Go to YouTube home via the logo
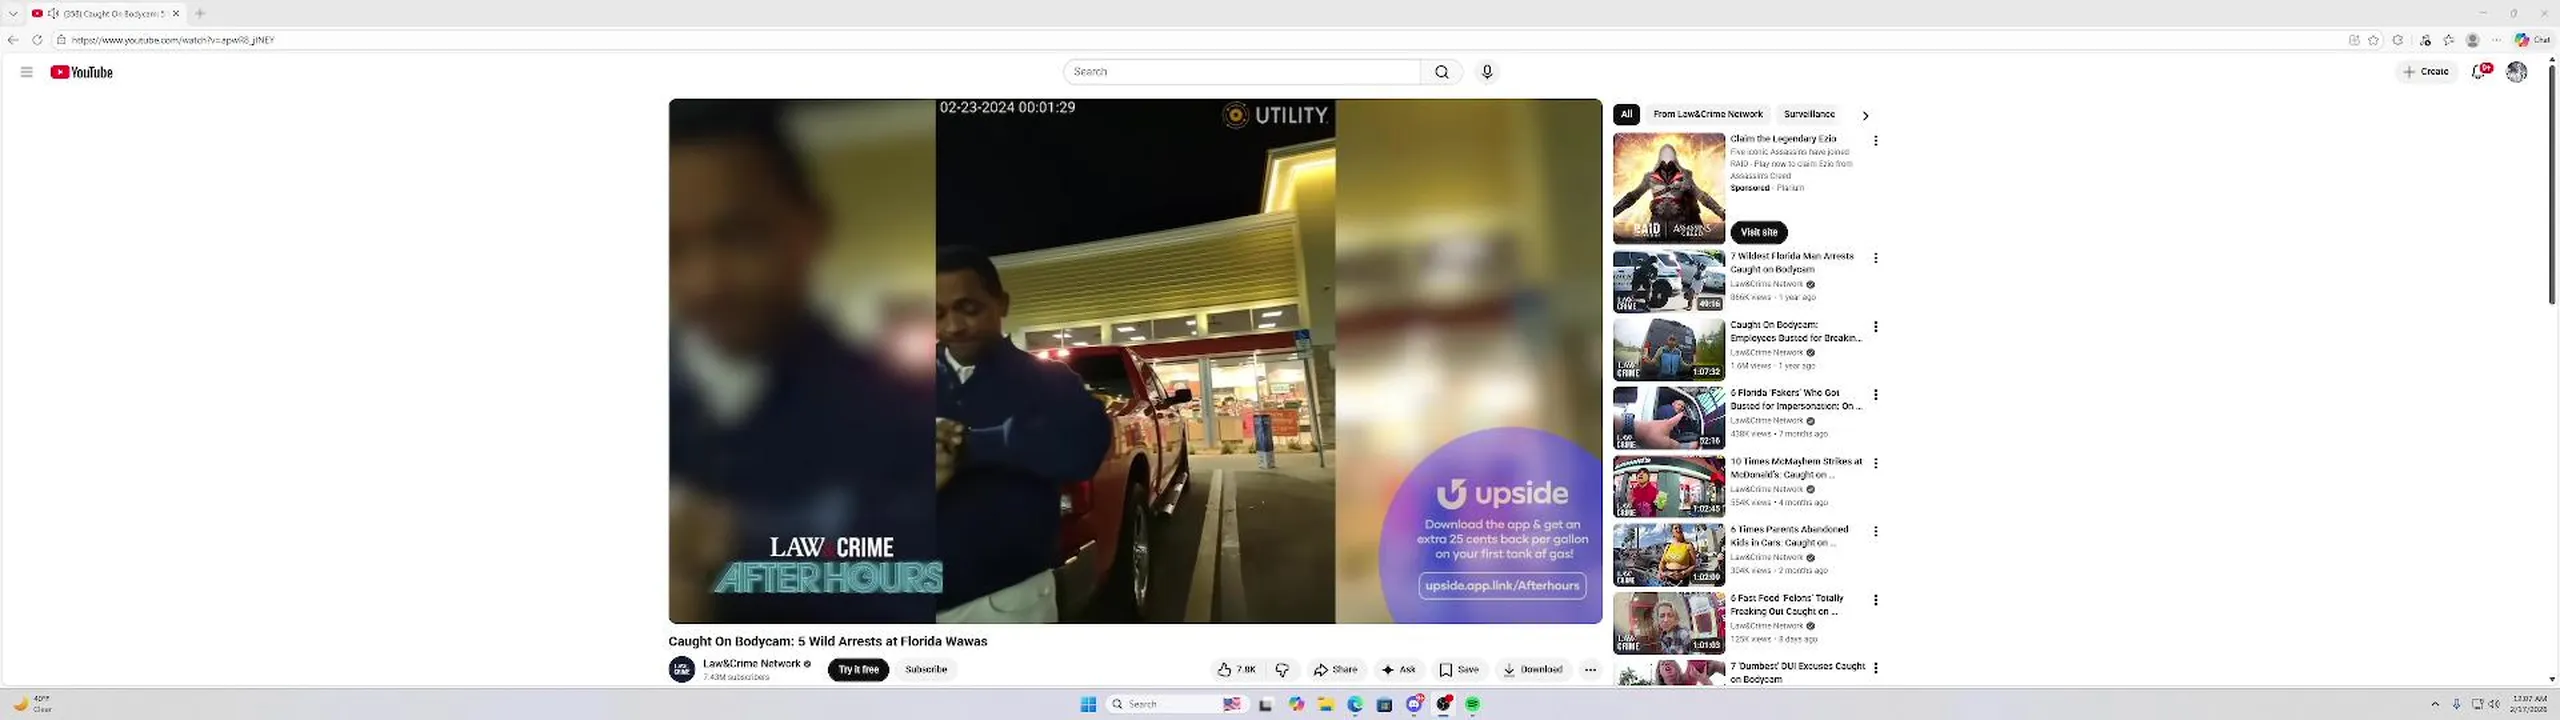 [81, 72]
